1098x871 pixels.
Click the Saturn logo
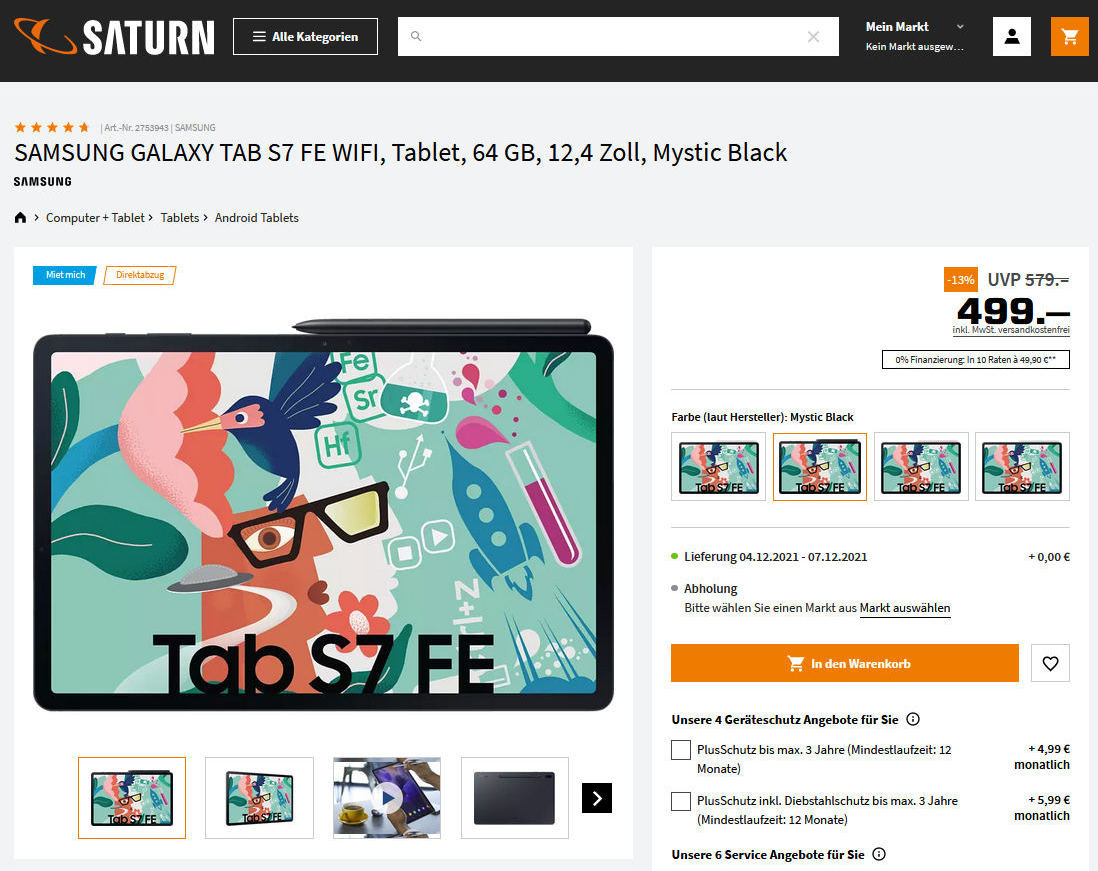(x=114, y=36)
